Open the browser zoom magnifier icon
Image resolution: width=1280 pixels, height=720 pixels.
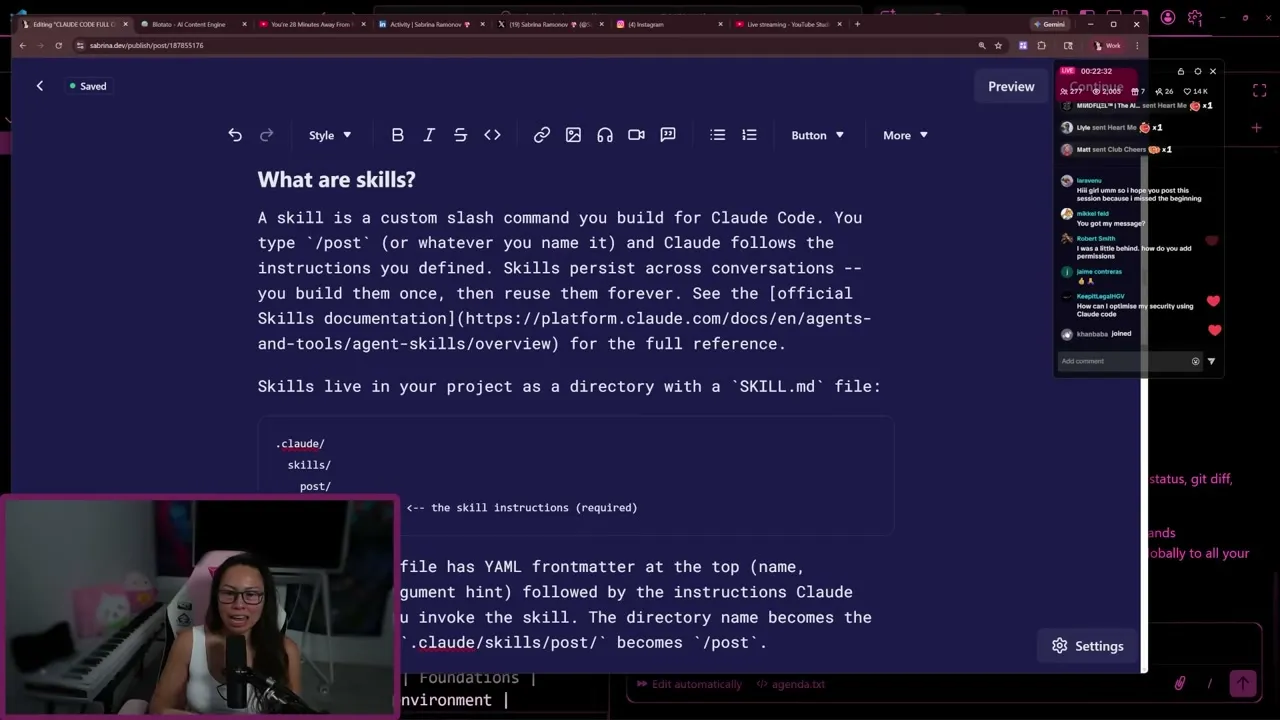point(982,45)
